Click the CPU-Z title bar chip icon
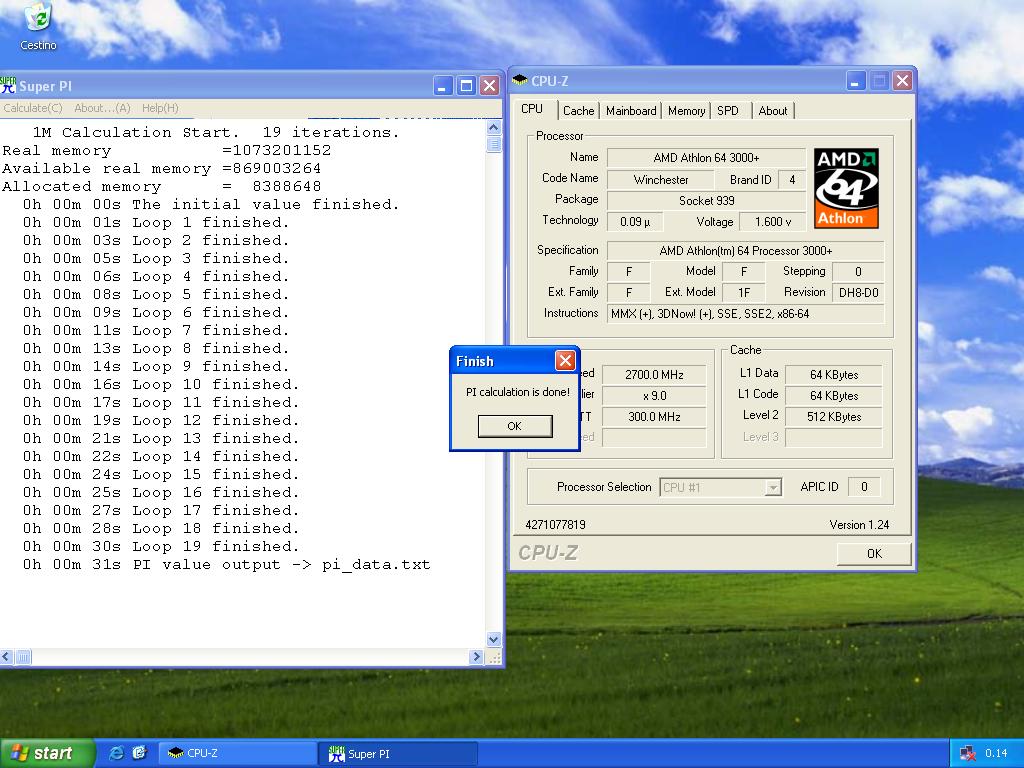The height and width of the screenshot is (768, 1024). [x=520, y=80]
